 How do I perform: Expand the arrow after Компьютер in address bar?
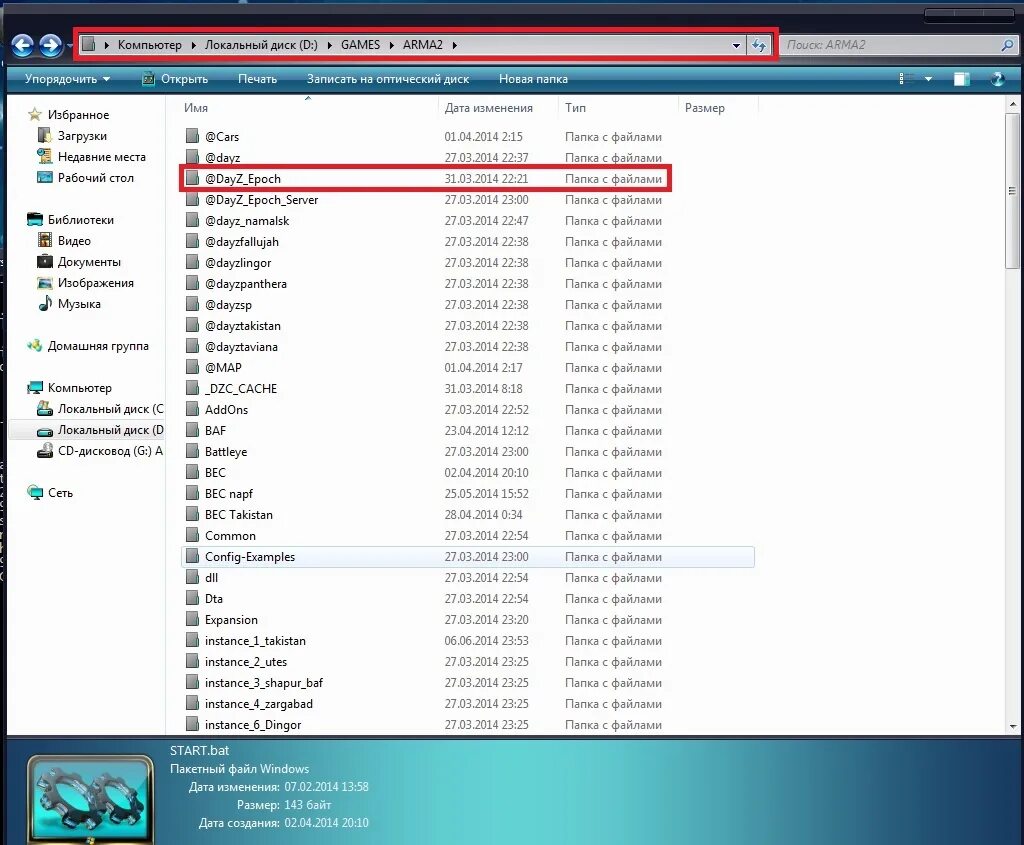click(193, 45)
